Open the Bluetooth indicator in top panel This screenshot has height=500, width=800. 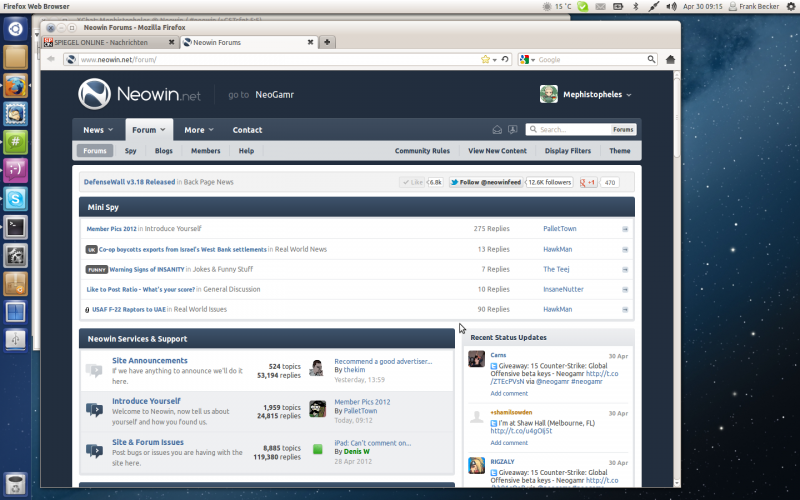(636, 7)
